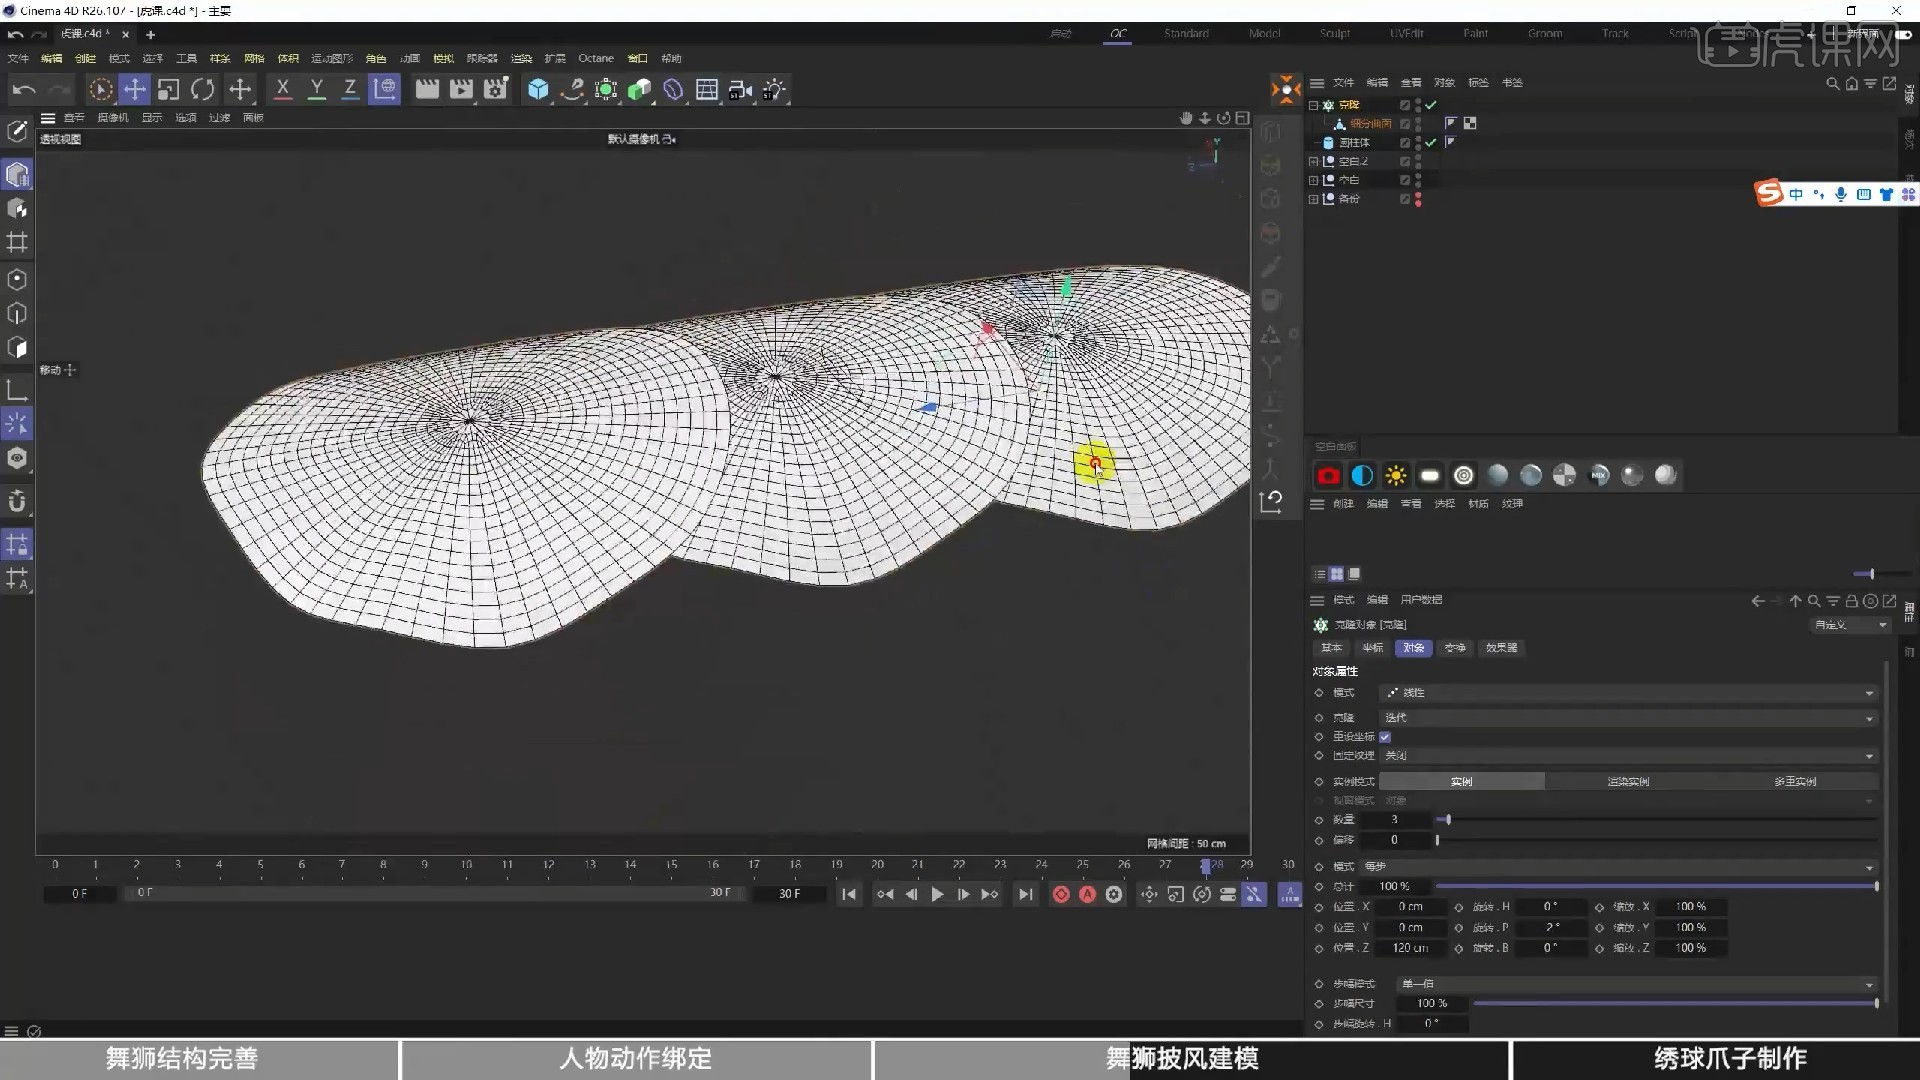Add a light object
The image size is (1920, 1080).
coord(775,90)
